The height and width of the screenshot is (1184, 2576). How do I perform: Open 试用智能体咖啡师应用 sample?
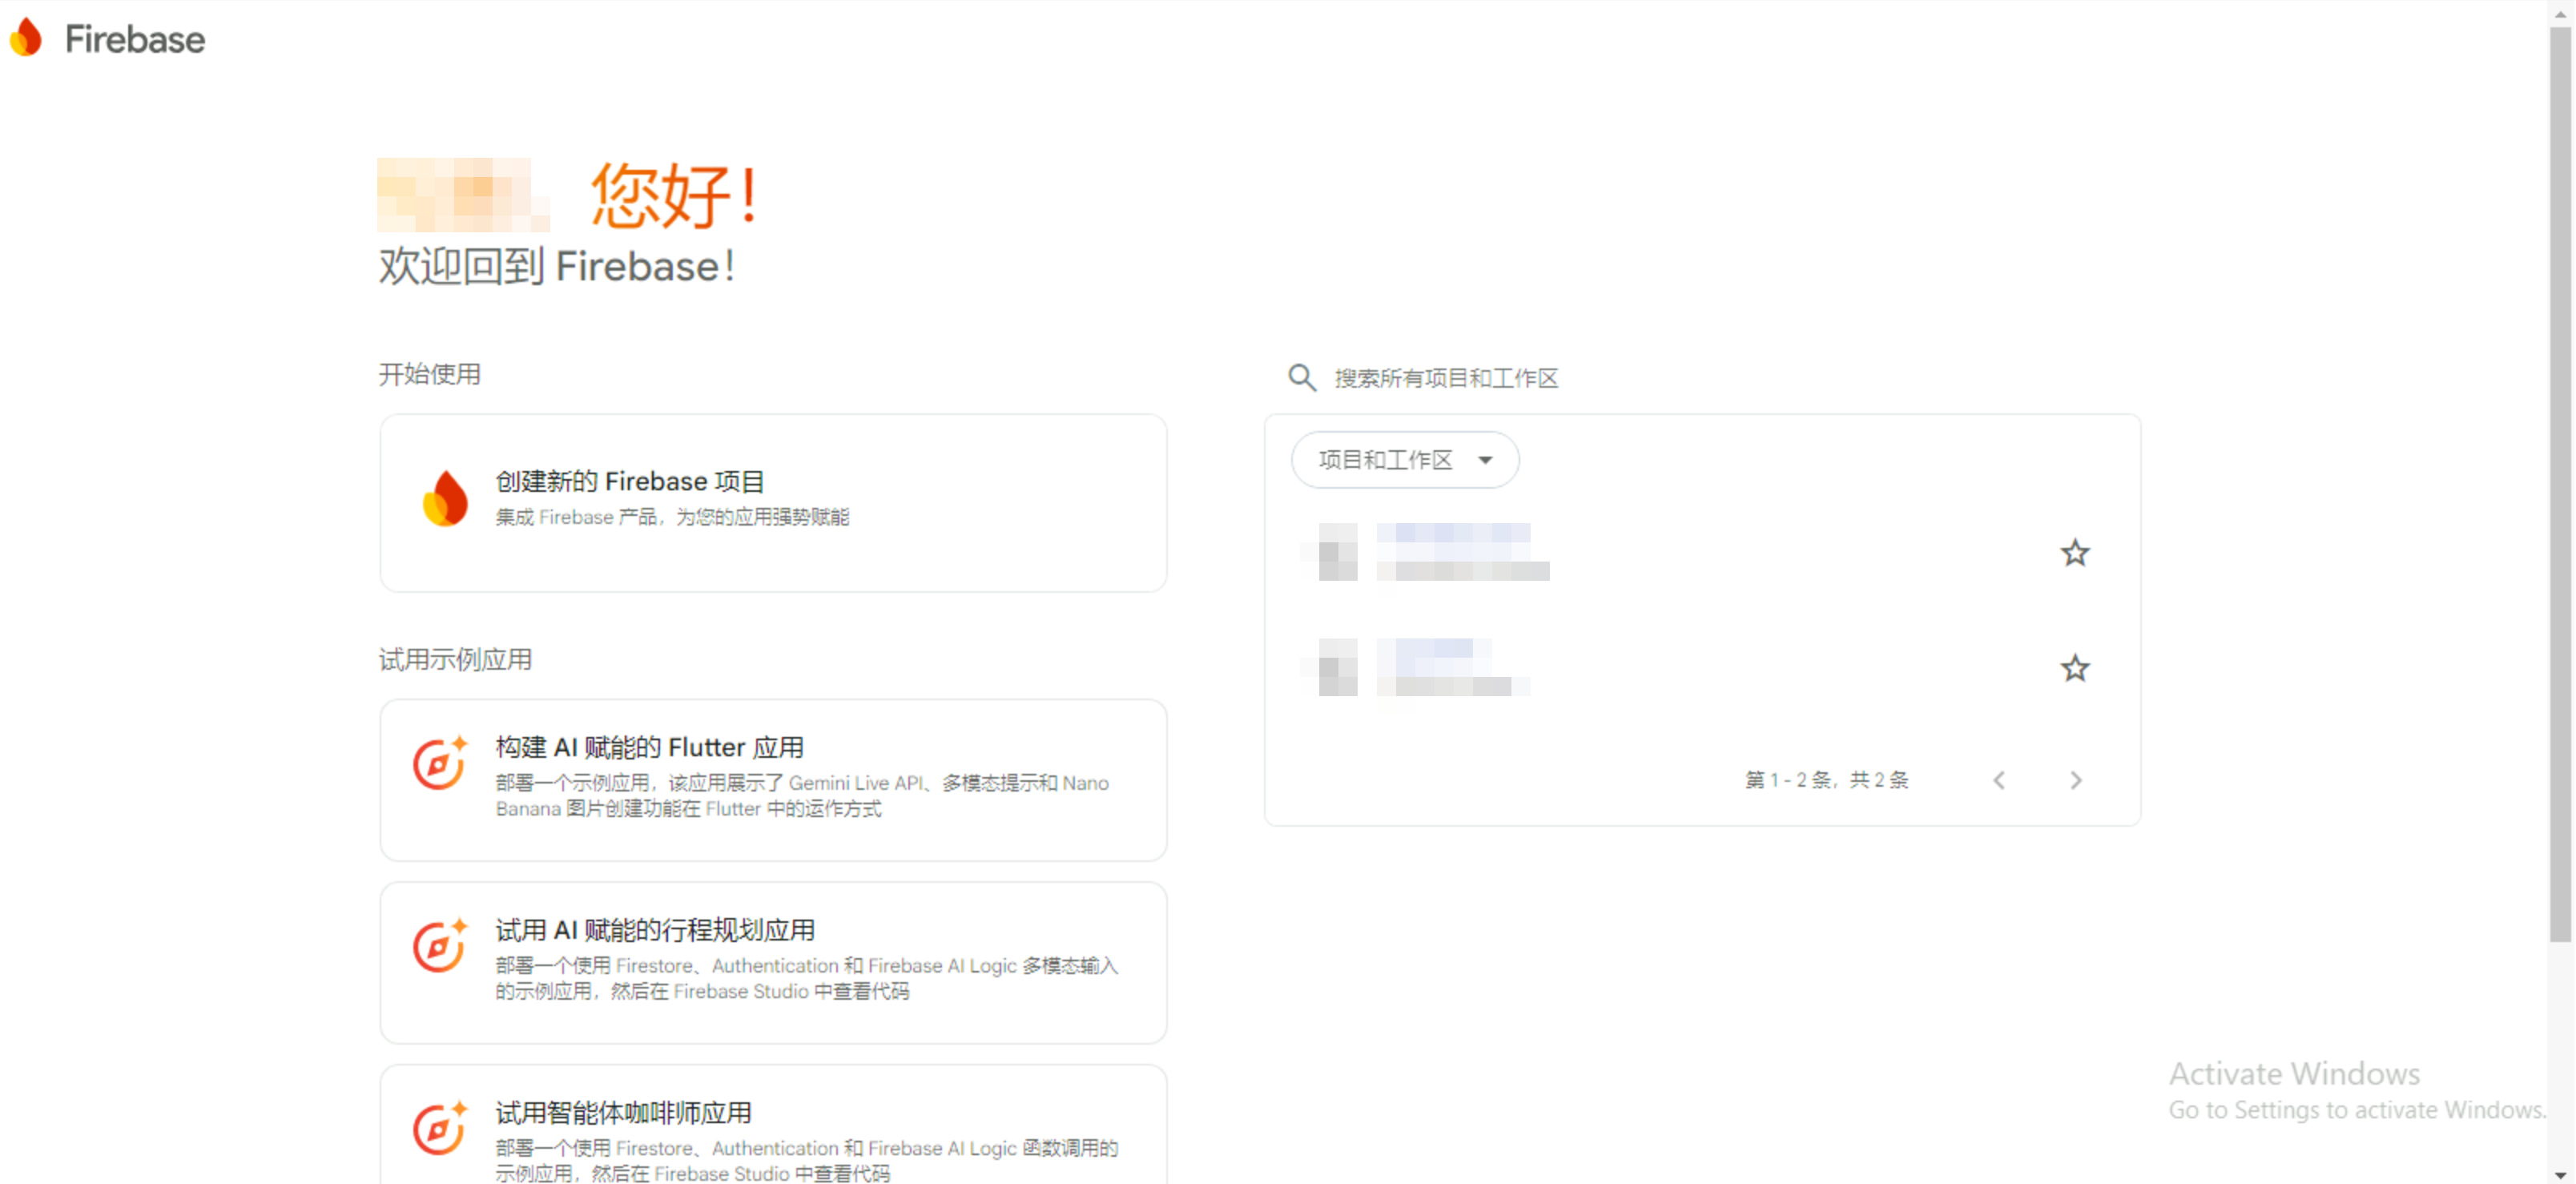pyautogui.click(x=623, y=1113)
